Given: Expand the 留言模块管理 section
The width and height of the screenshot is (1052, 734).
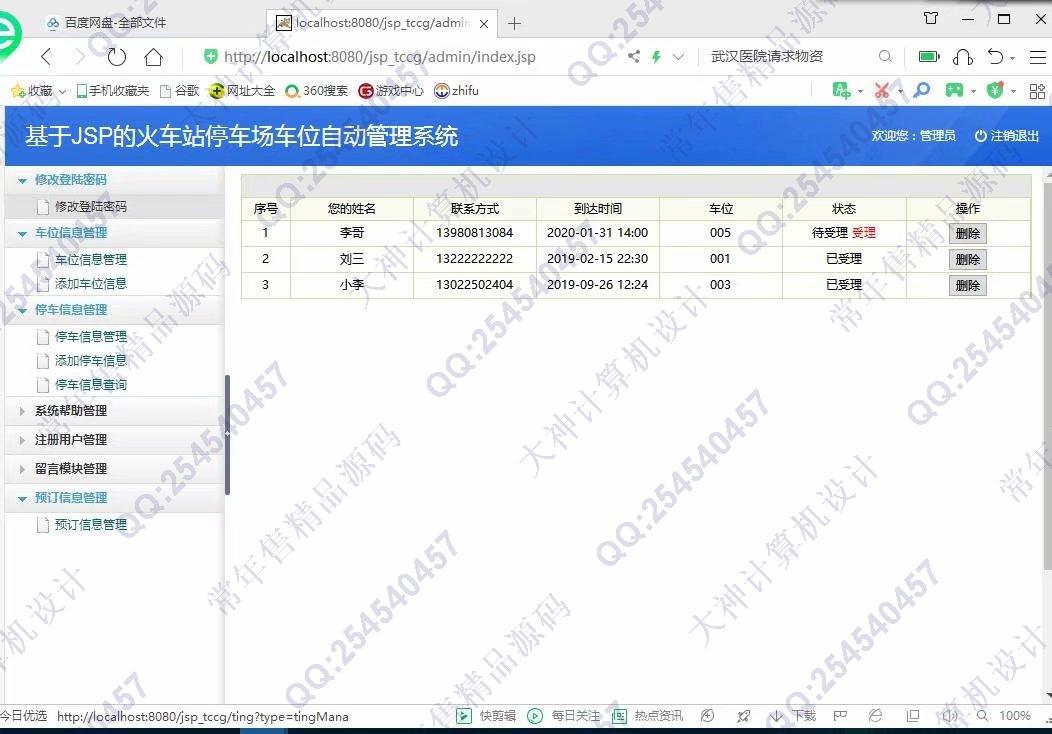Looking at the screenshot, I should tap(70, 469).
